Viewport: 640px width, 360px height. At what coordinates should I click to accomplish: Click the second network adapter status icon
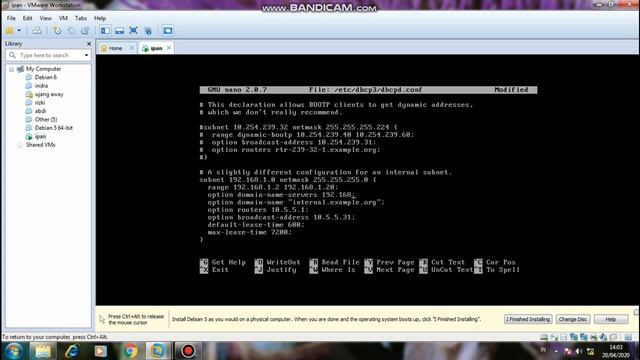pyautogui.click(x=584, y=337)
